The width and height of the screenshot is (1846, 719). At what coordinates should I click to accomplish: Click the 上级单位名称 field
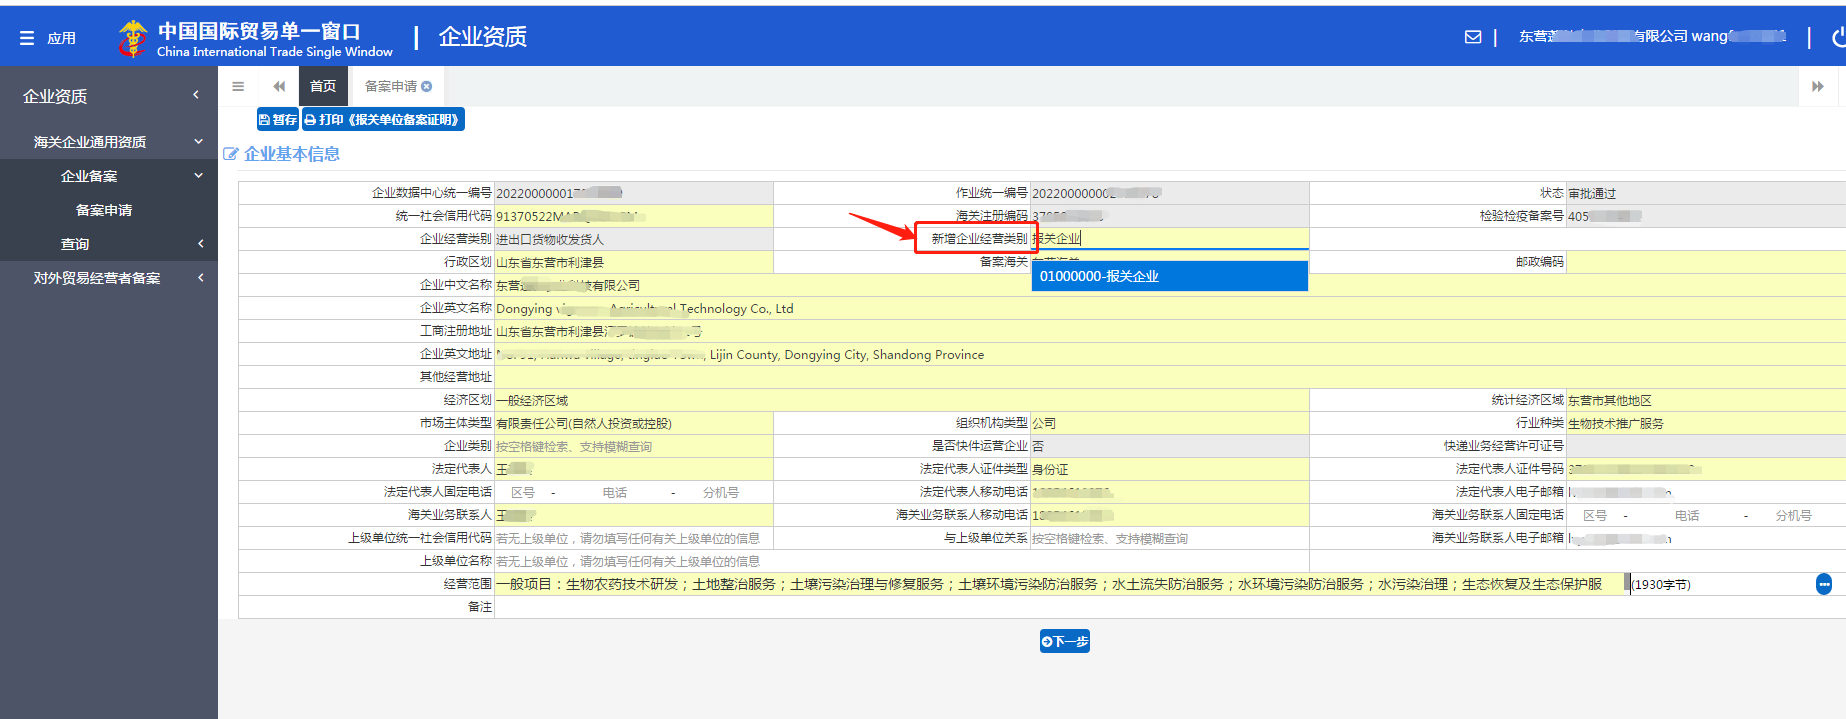click(901, 561)
